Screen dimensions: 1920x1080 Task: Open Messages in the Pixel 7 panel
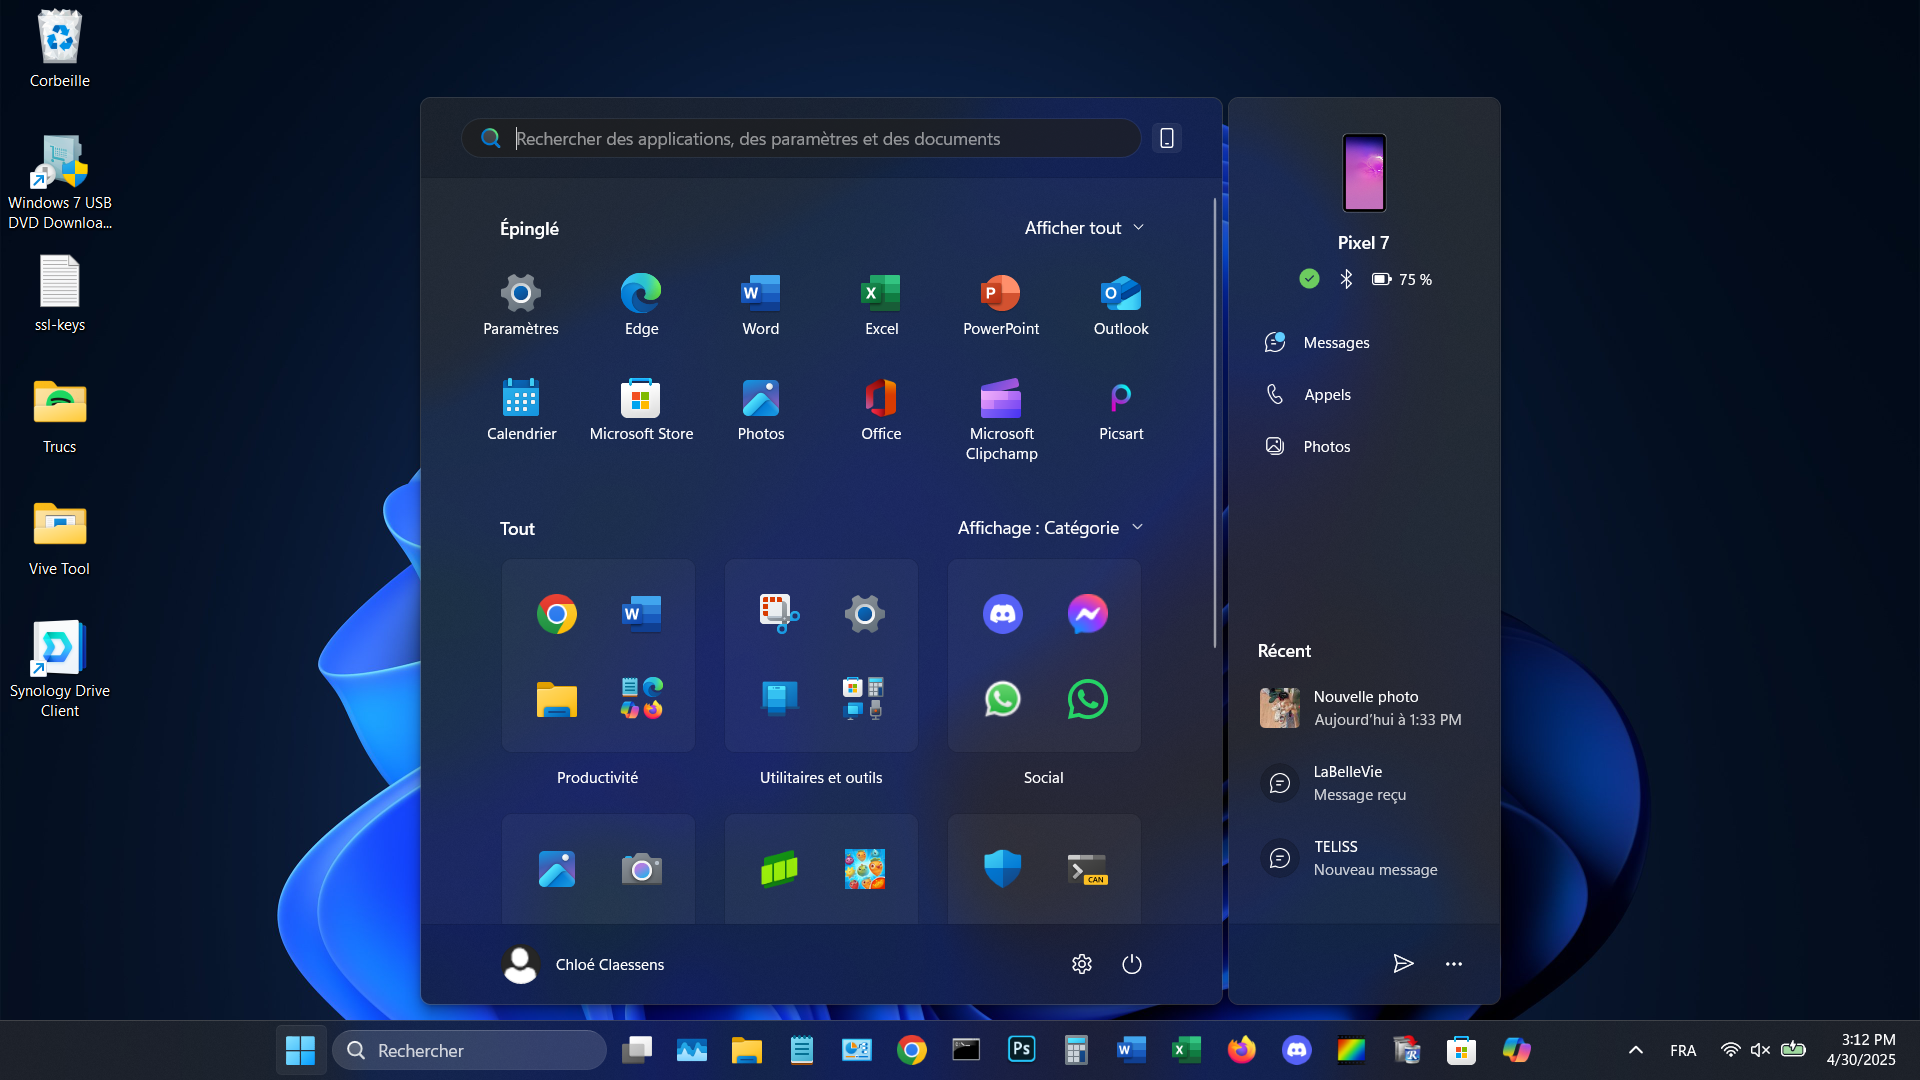click(x=1336, y=343)
